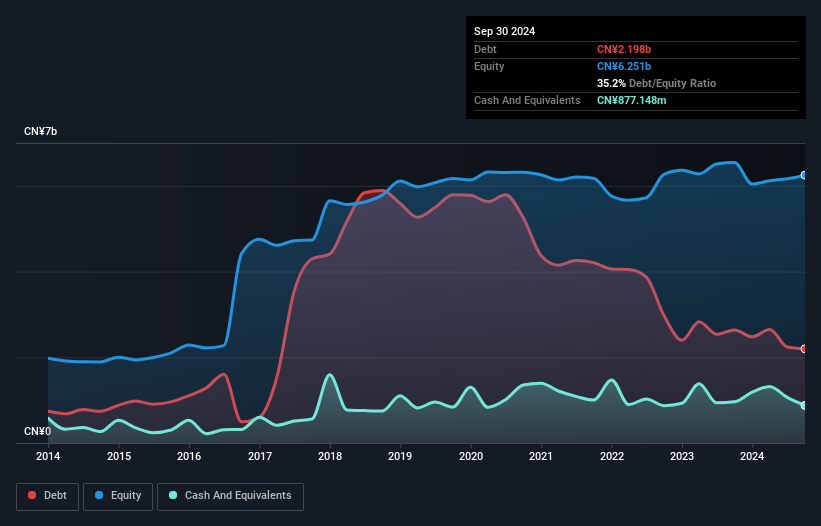Click the cash value CN¥877.148m
This screenshot has width=821, height=526.
coord(631,100)
